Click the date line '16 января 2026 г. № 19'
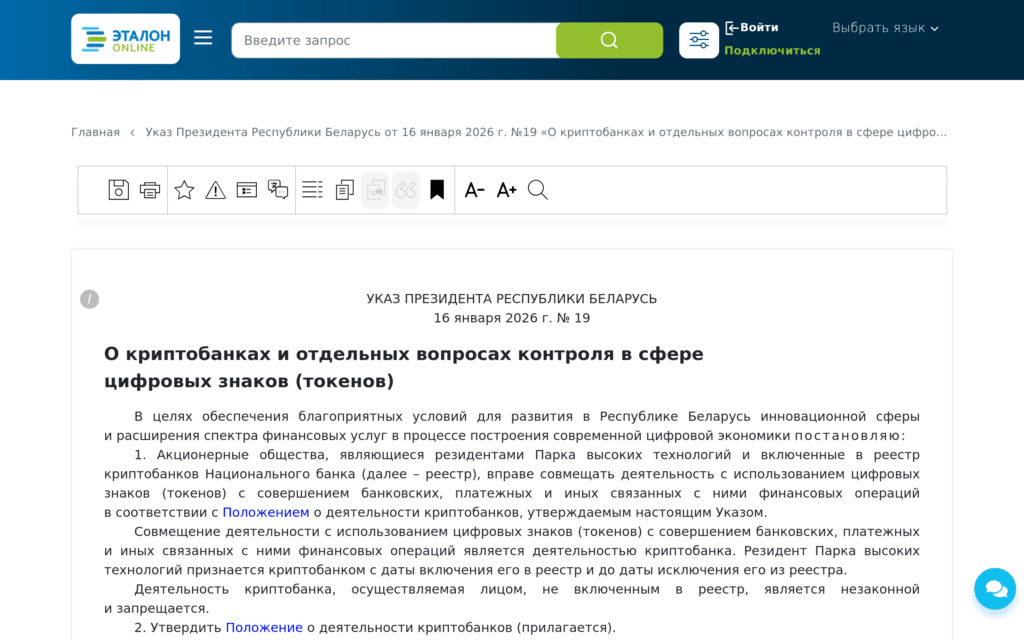This screenshot has width=1024, height=640. pyautogui.click(x=512, y=318)
